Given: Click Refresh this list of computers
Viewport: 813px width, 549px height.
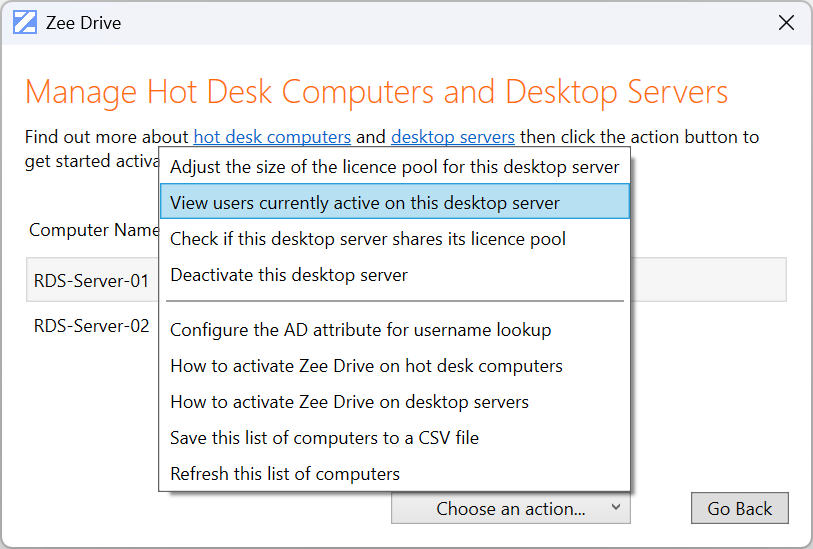Looking at the screenshot, I should [x=285, y=474].
